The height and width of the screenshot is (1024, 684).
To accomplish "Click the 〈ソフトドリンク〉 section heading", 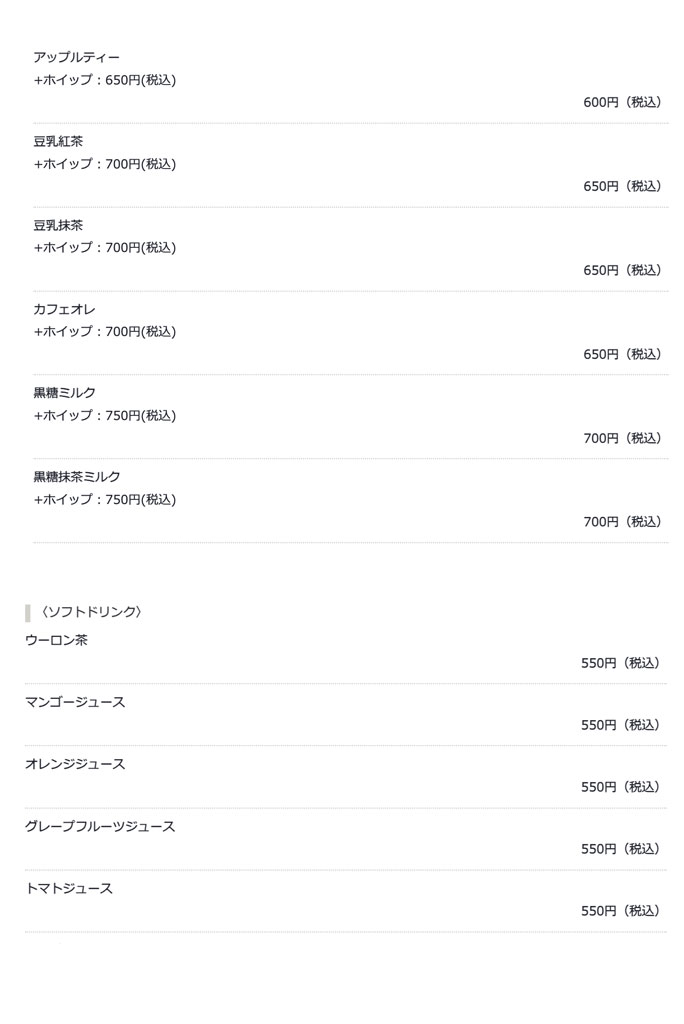I will [x=91, y=612].
